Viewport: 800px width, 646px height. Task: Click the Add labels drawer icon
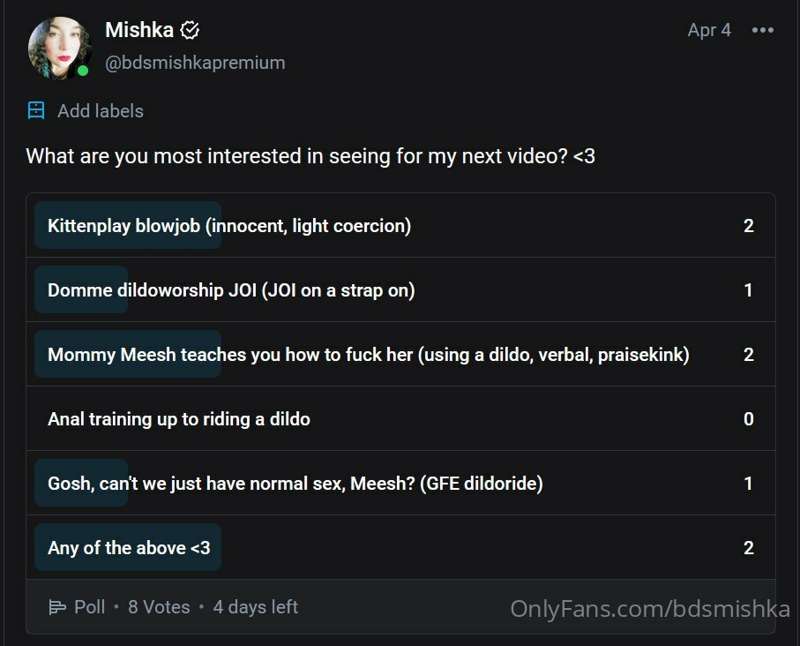(36, 110)
